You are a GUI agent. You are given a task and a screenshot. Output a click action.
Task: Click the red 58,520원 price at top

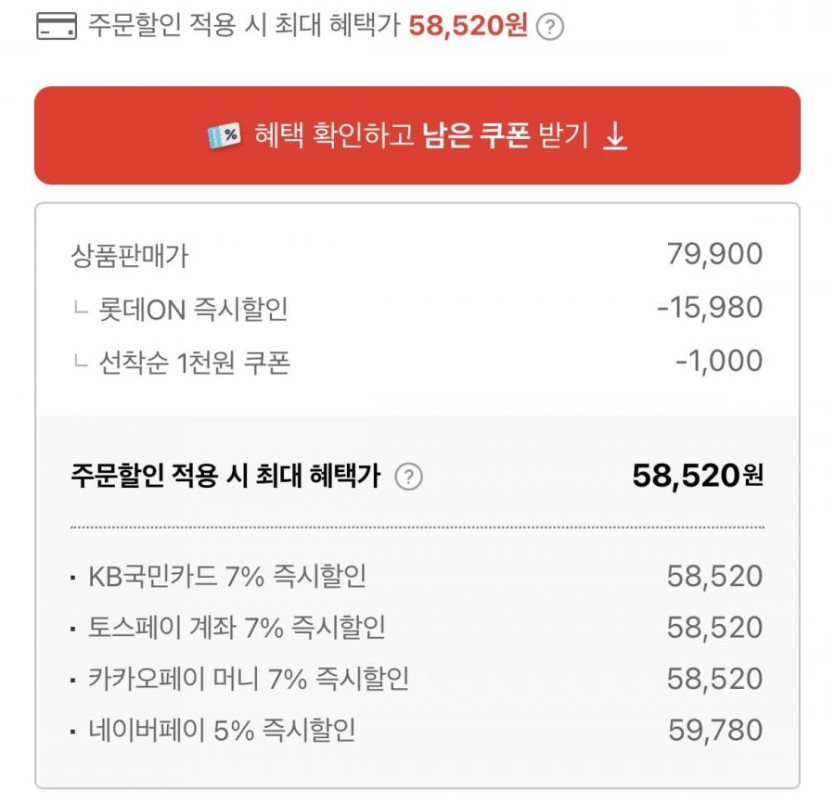[468, 27]
